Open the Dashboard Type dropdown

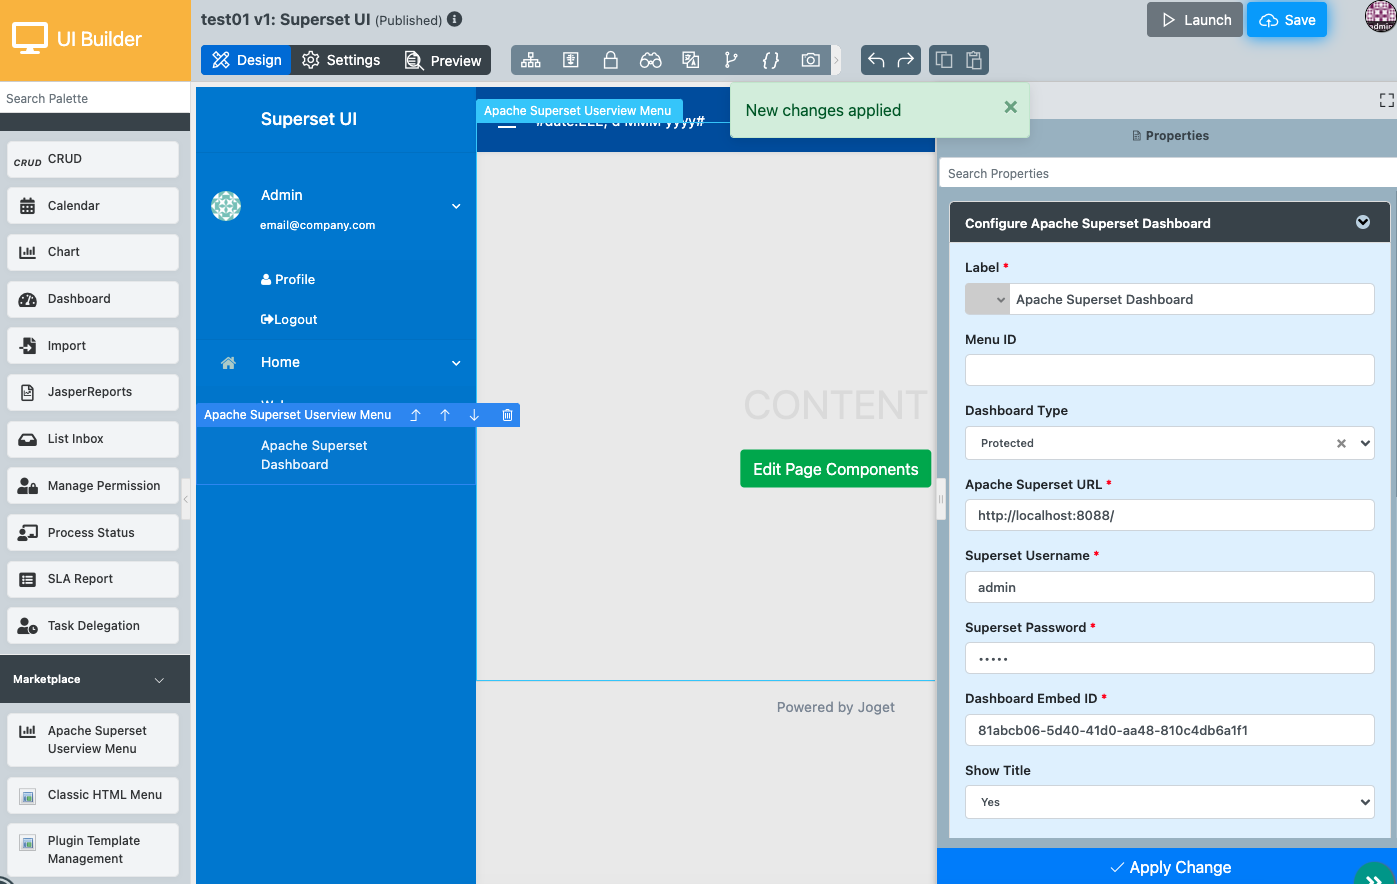click(1169, 443)
